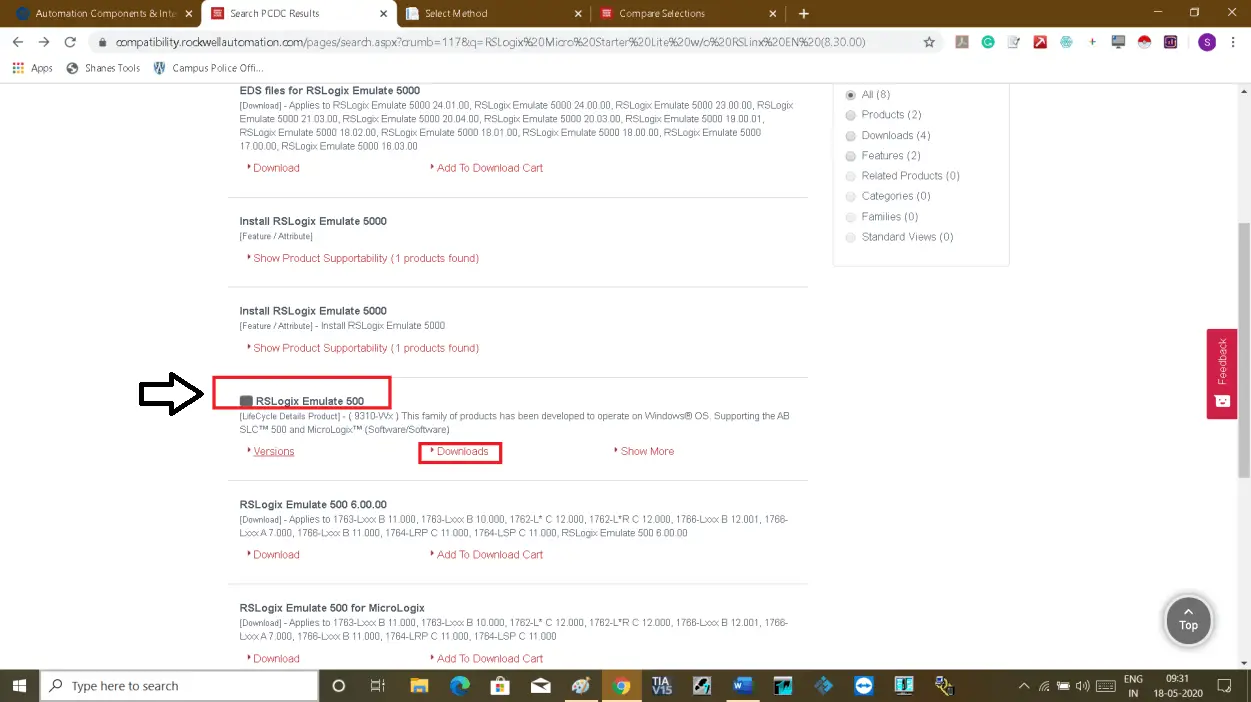
Task: Open the Campus Police Offi... bookmark
Action: click(208, 68)
